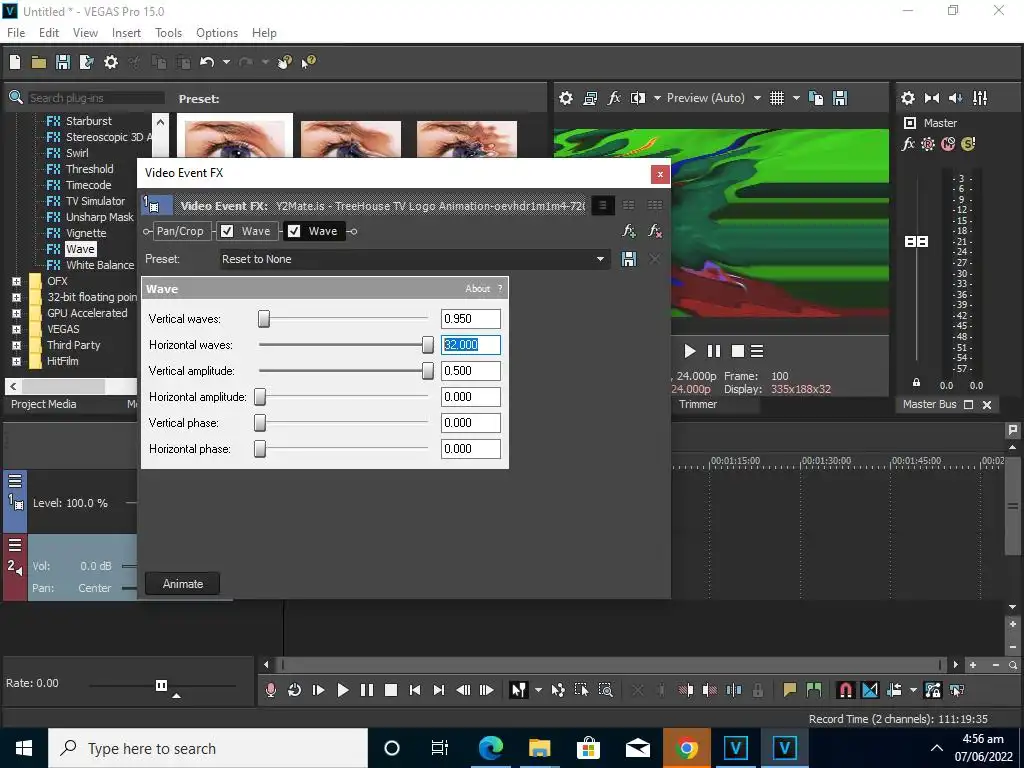The image size is (1024, 768).
Task: Select TV Simulator plug-in
Action: coord(95,201)
